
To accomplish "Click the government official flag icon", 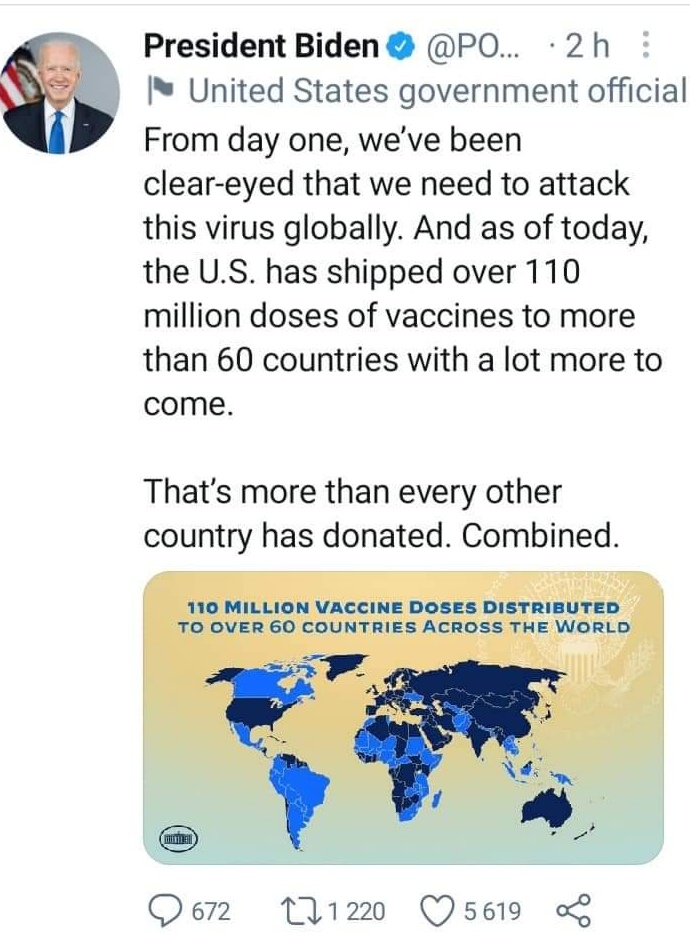I will click(157, 91).
